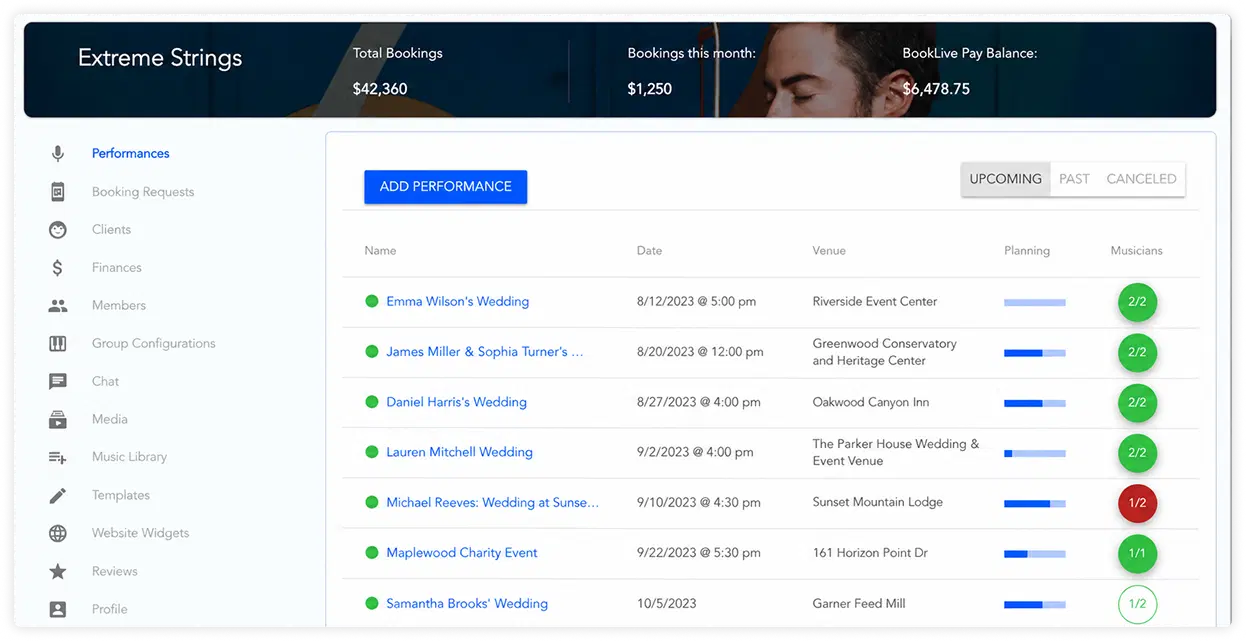Click 1/1 musicians badge for Maplewood Charity Event
1246x641 pixels.
(1137, 553)
